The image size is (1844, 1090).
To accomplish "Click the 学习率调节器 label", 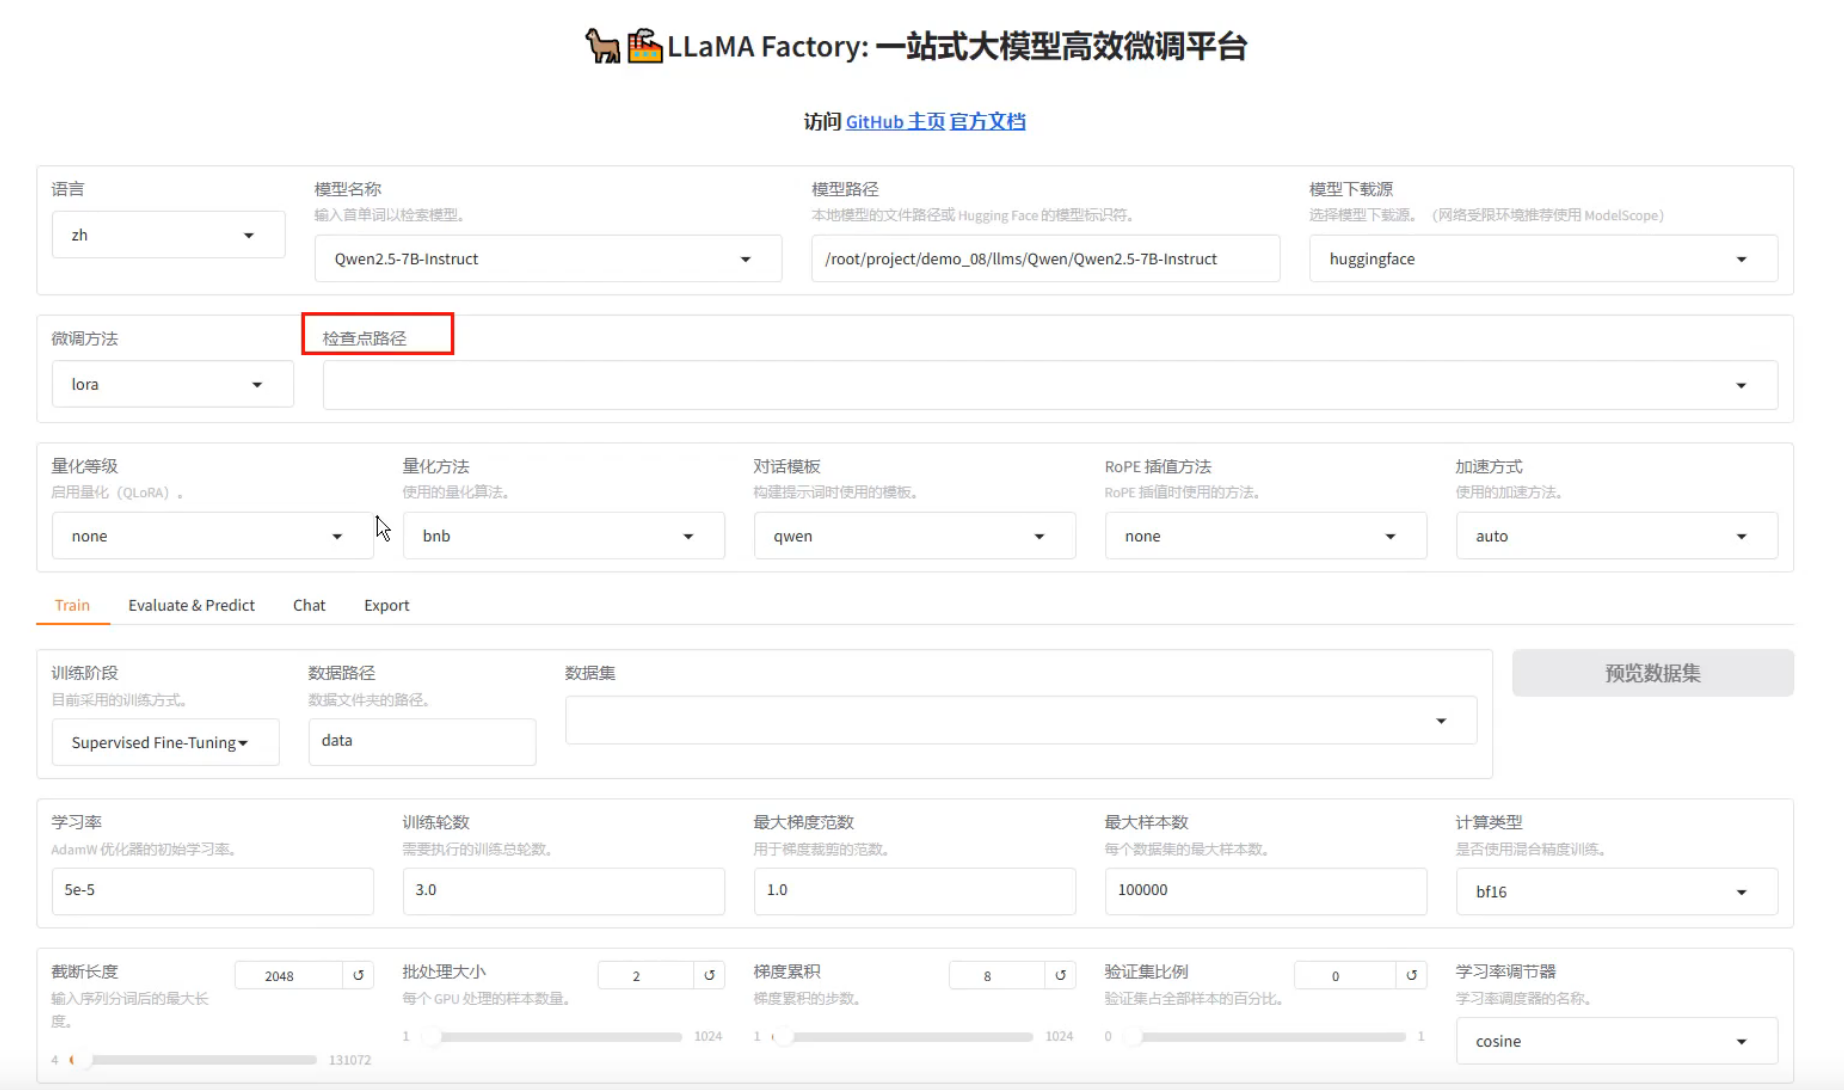I will coord(1506,971).
